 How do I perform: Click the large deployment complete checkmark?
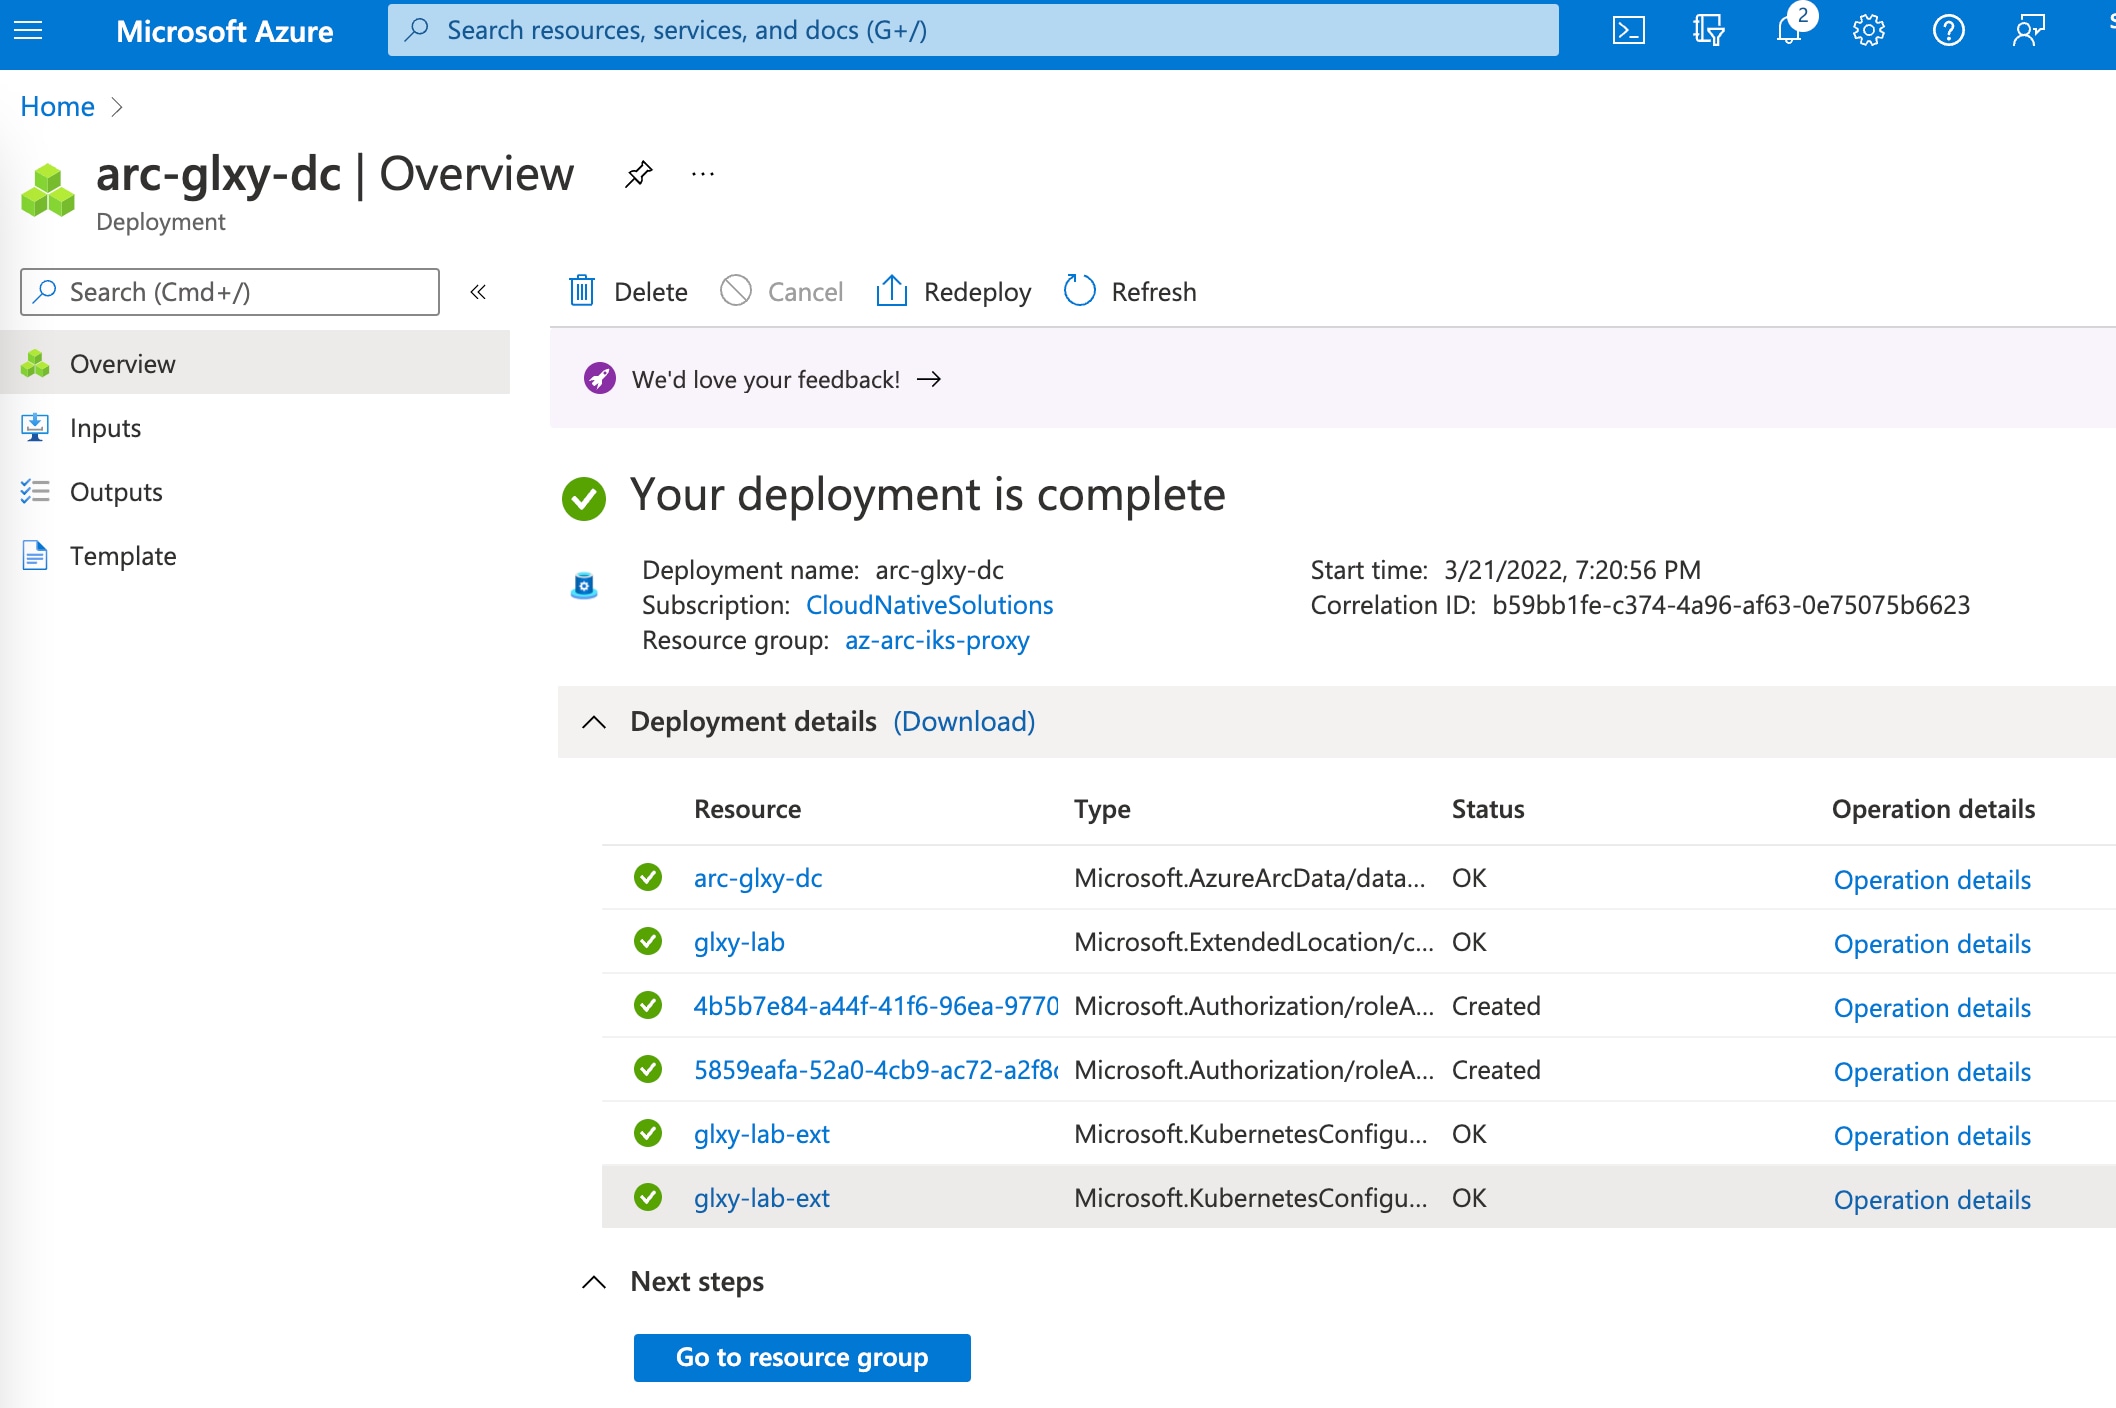tap(584, 498)
